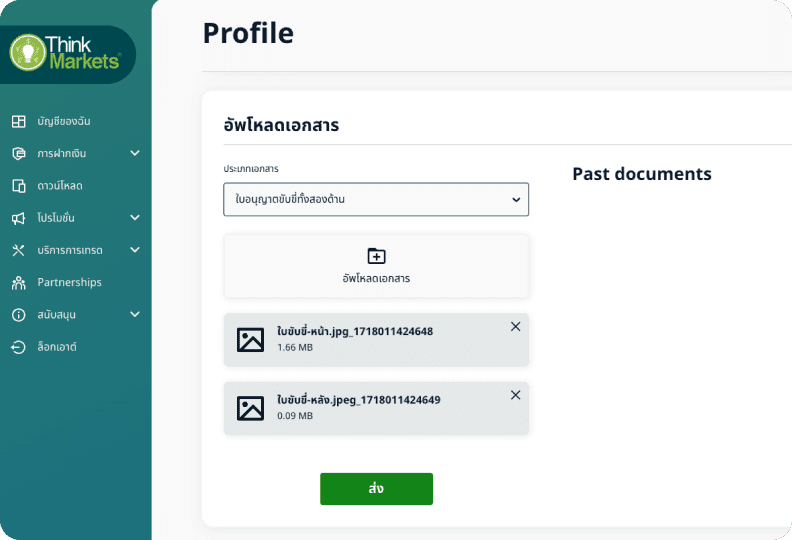This screenshot has height=540, width=792.
Task: Remove the ใบขับขี่-หน้า.jpg file
Action: click(x=515, y=327)
